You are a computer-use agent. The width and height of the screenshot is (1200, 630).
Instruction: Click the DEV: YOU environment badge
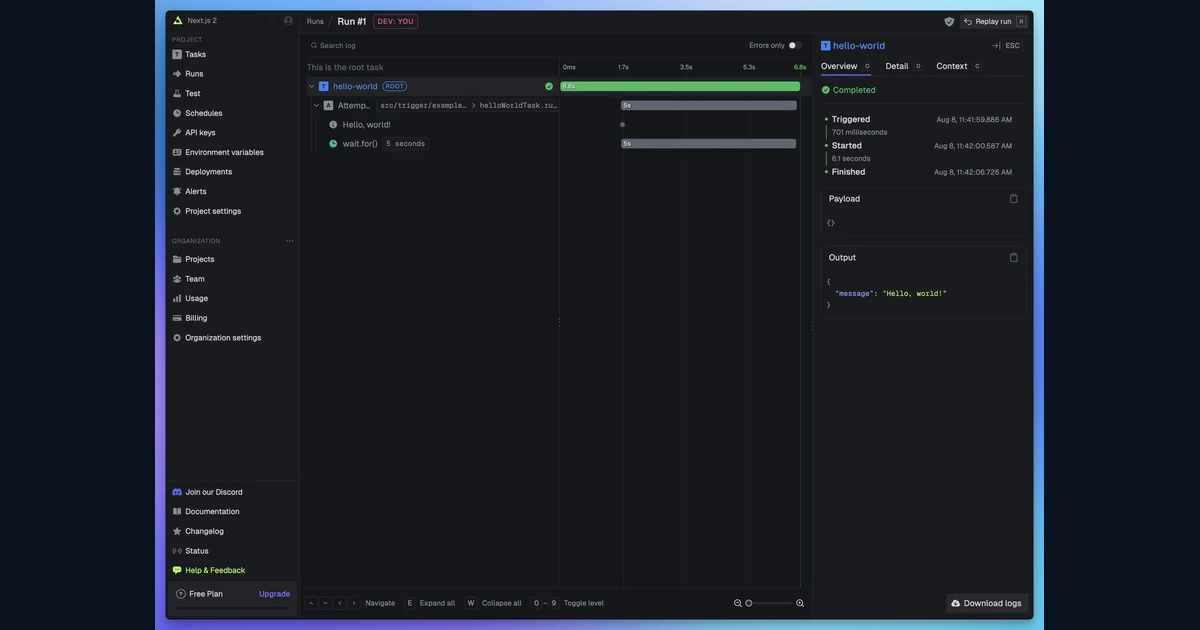(395, 21)
